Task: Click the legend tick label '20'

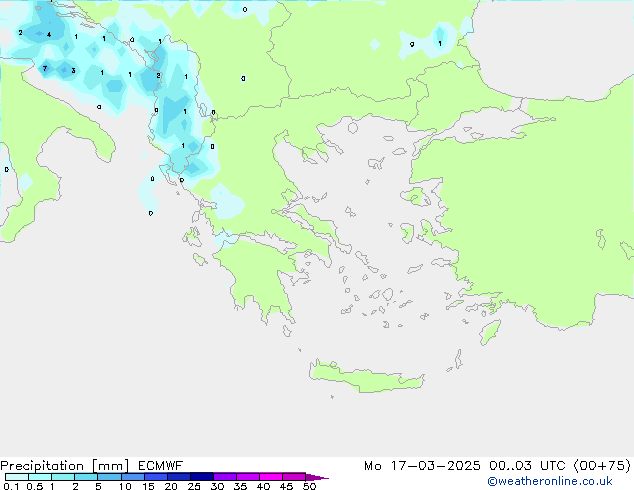Action: pos(171,486)
